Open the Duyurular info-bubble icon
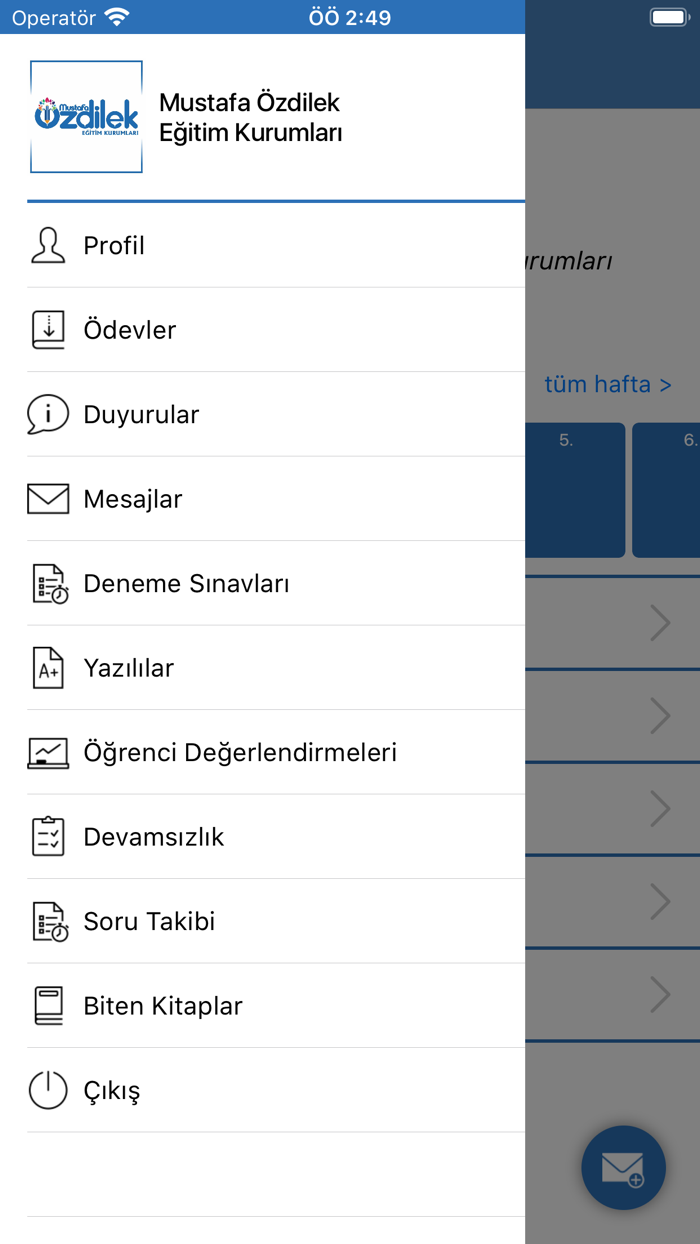 (47, 414)
